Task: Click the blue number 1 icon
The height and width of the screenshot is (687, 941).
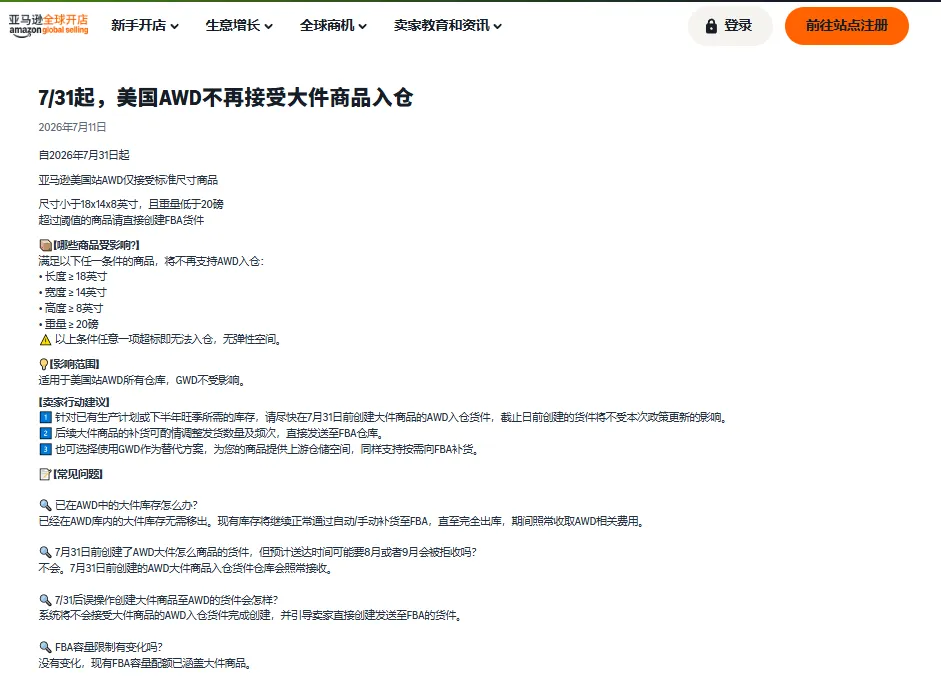Action: [x=46, y=417]
